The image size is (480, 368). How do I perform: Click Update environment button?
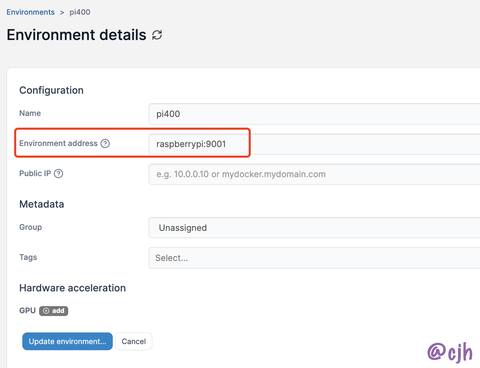67,341
